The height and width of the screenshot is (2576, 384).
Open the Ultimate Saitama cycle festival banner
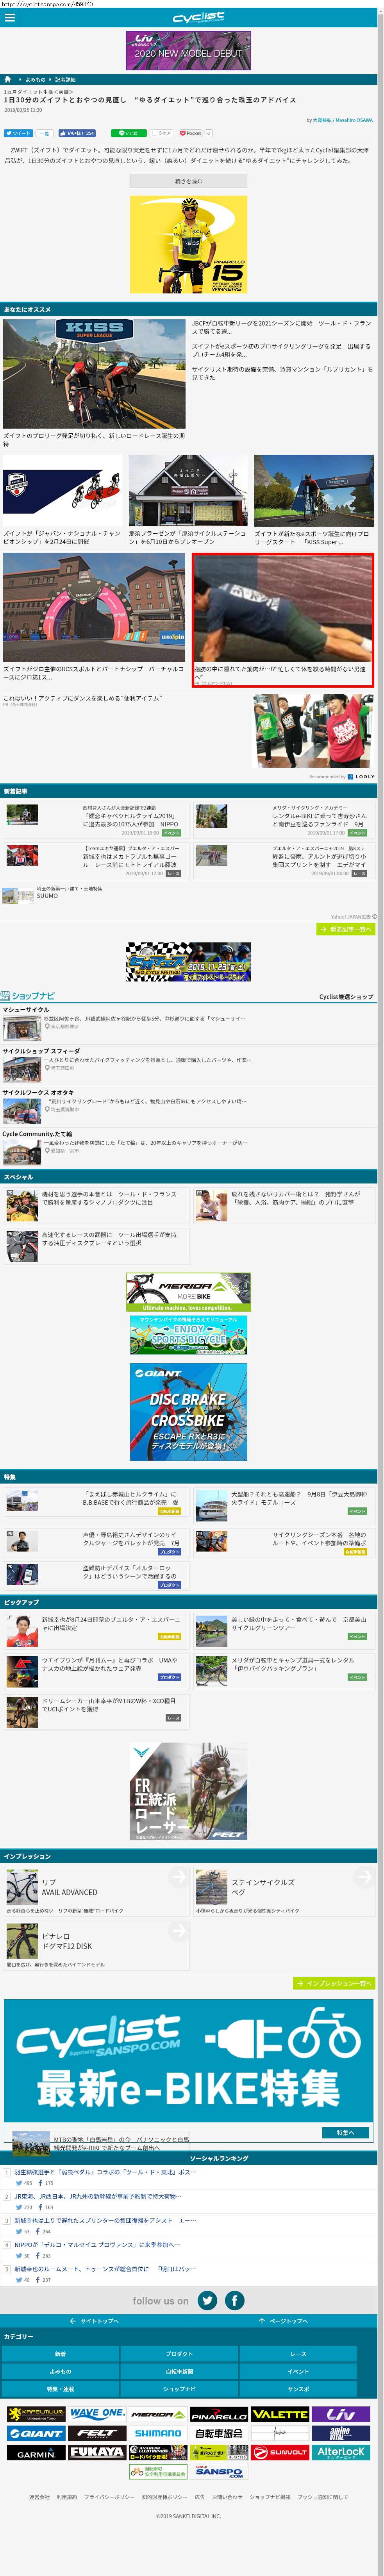coord(188,962)
